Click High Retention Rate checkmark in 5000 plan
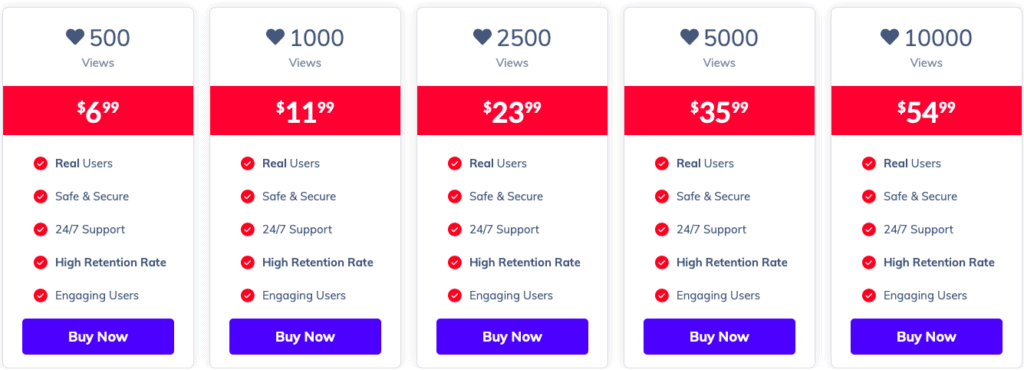Viewport: 1024px width, 370px height. point(662,262)
